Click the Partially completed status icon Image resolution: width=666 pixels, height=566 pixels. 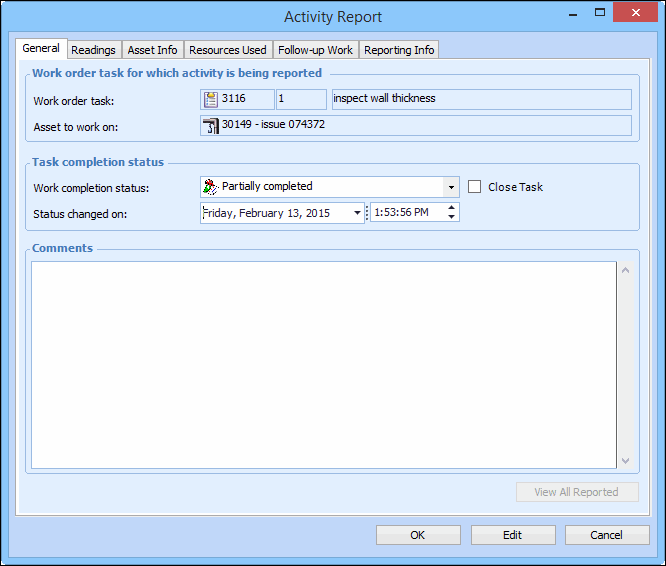tap(211, 187)
